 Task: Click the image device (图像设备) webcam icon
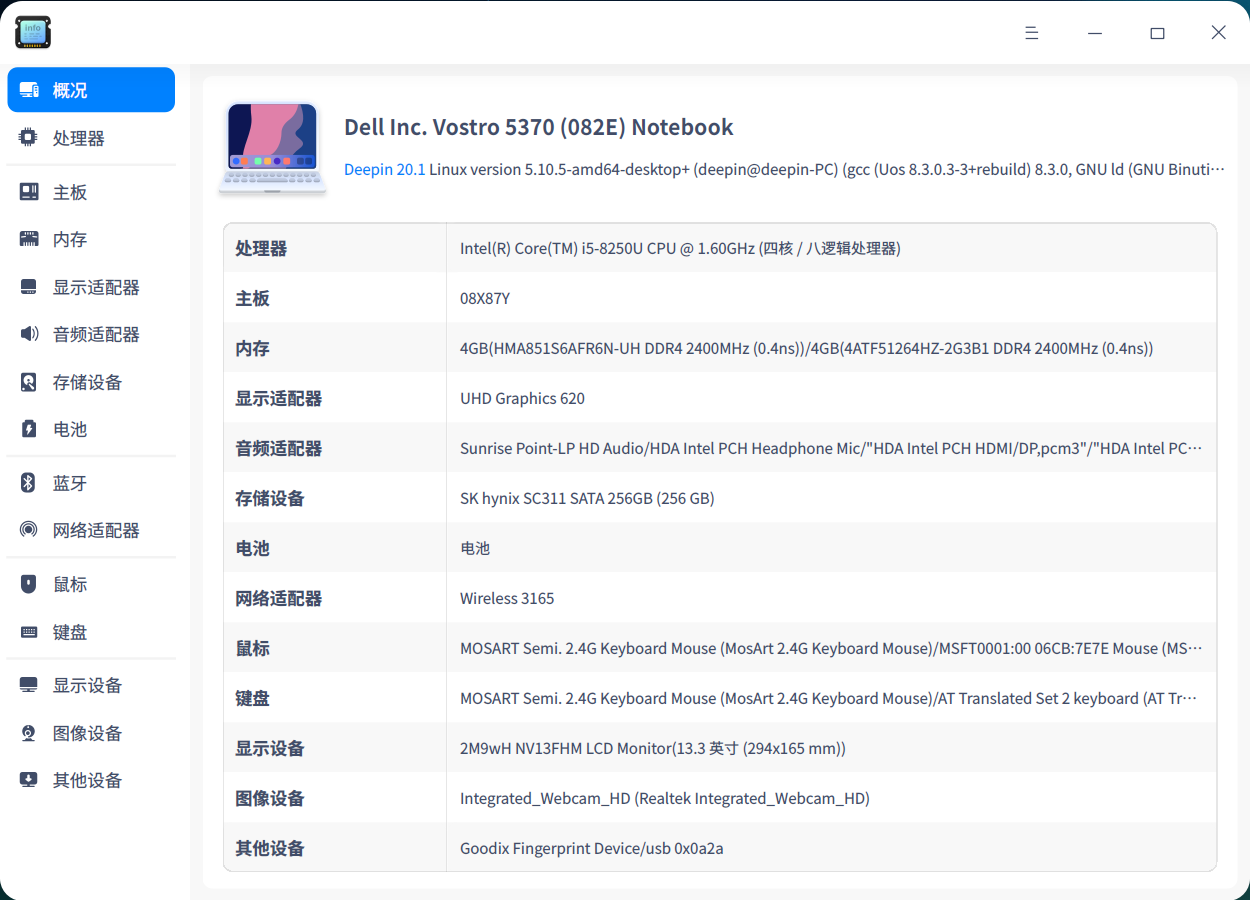29,733
